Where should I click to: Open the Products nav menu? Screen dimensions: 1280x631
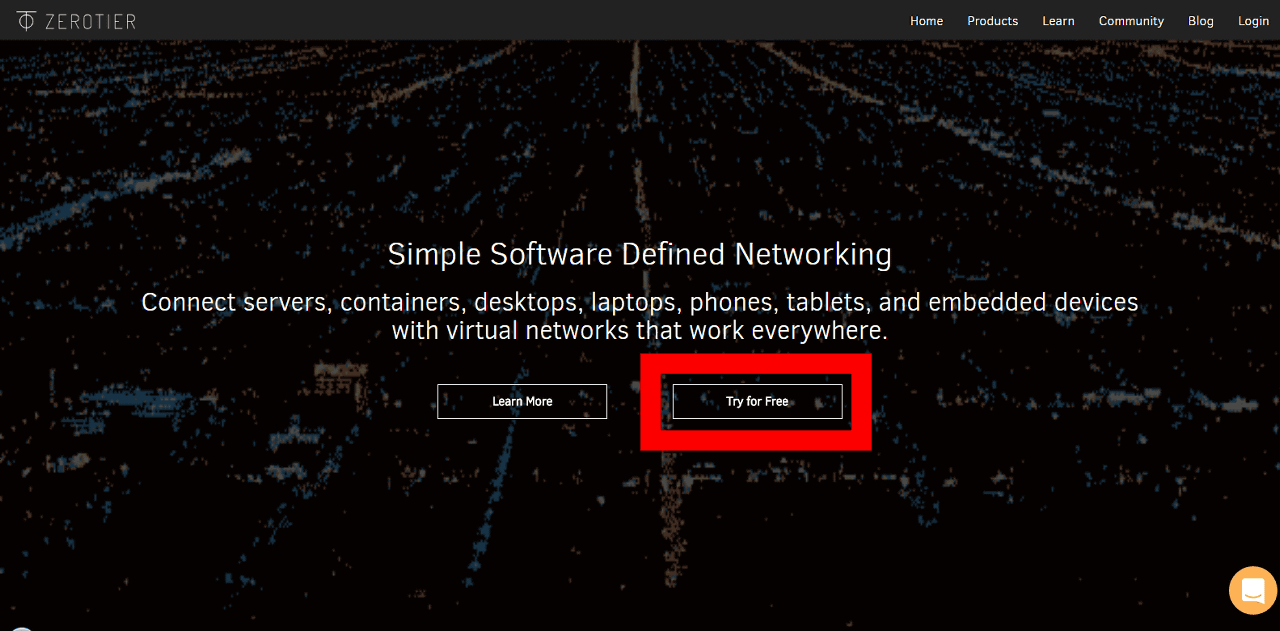(x=992, y=21)
